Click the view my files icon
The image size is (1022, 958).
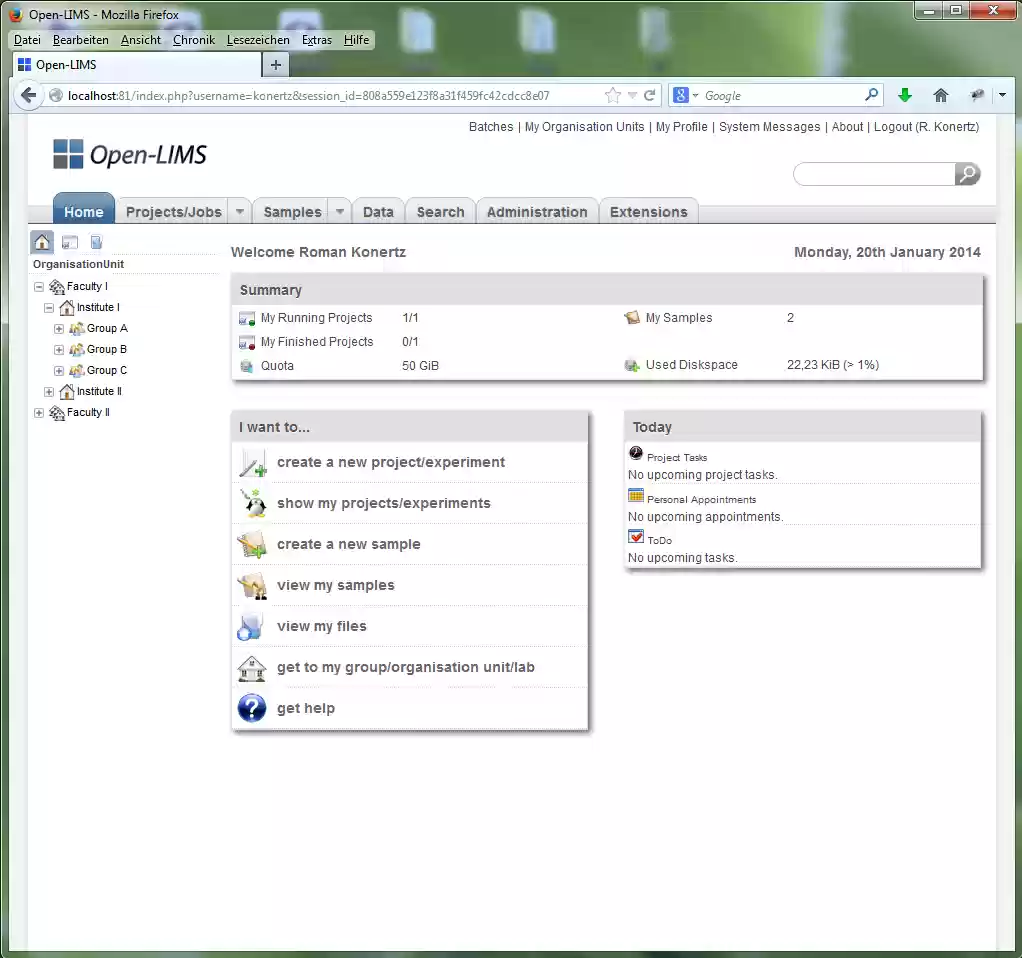[251, 626]
